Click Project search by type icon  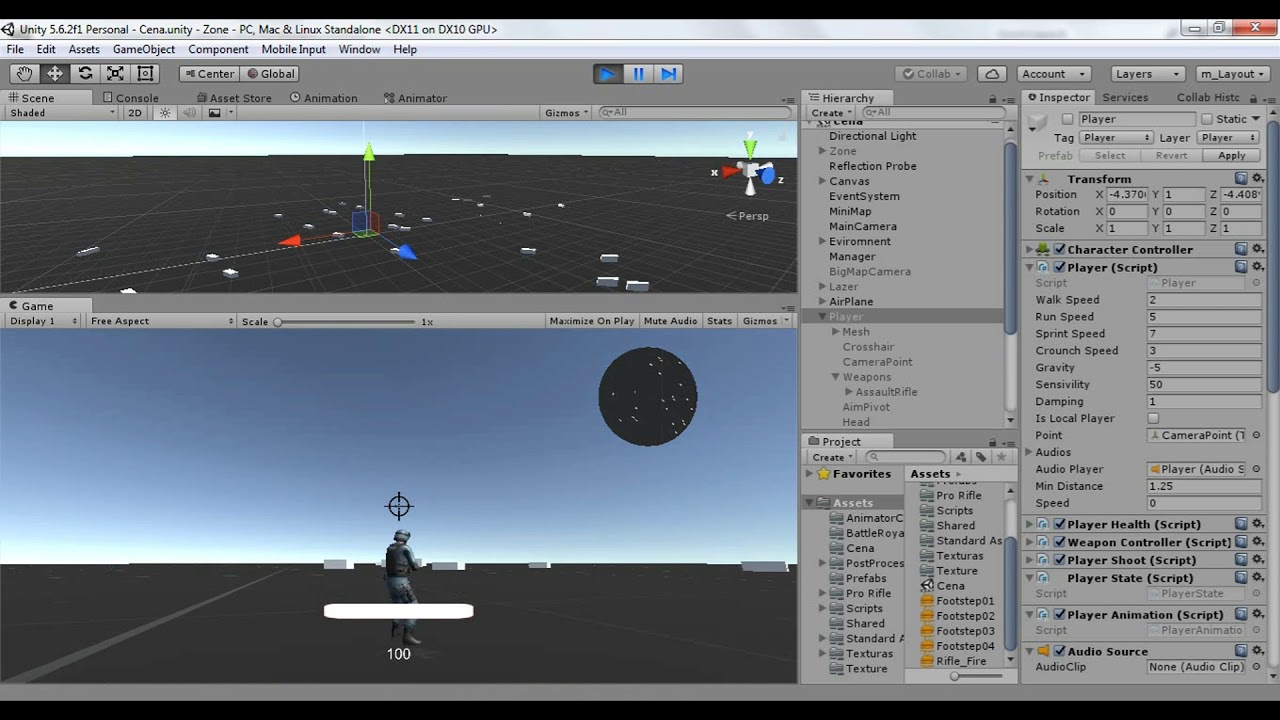tap(962, 457)
